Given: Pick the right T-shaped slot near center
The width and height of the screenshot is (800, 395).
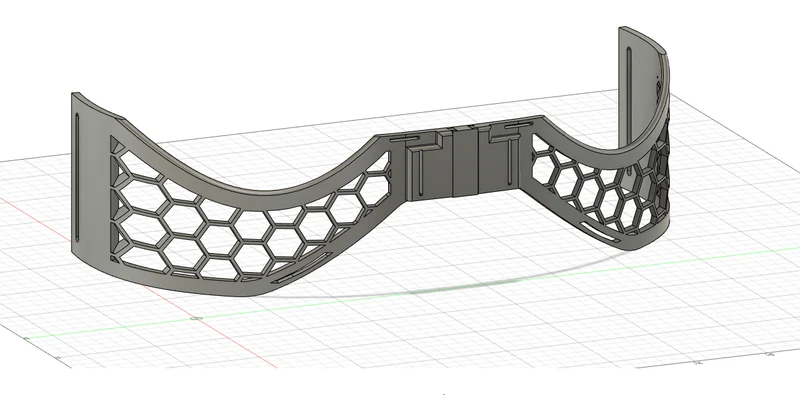Looking at the screenshot, I should pos(504,156).
